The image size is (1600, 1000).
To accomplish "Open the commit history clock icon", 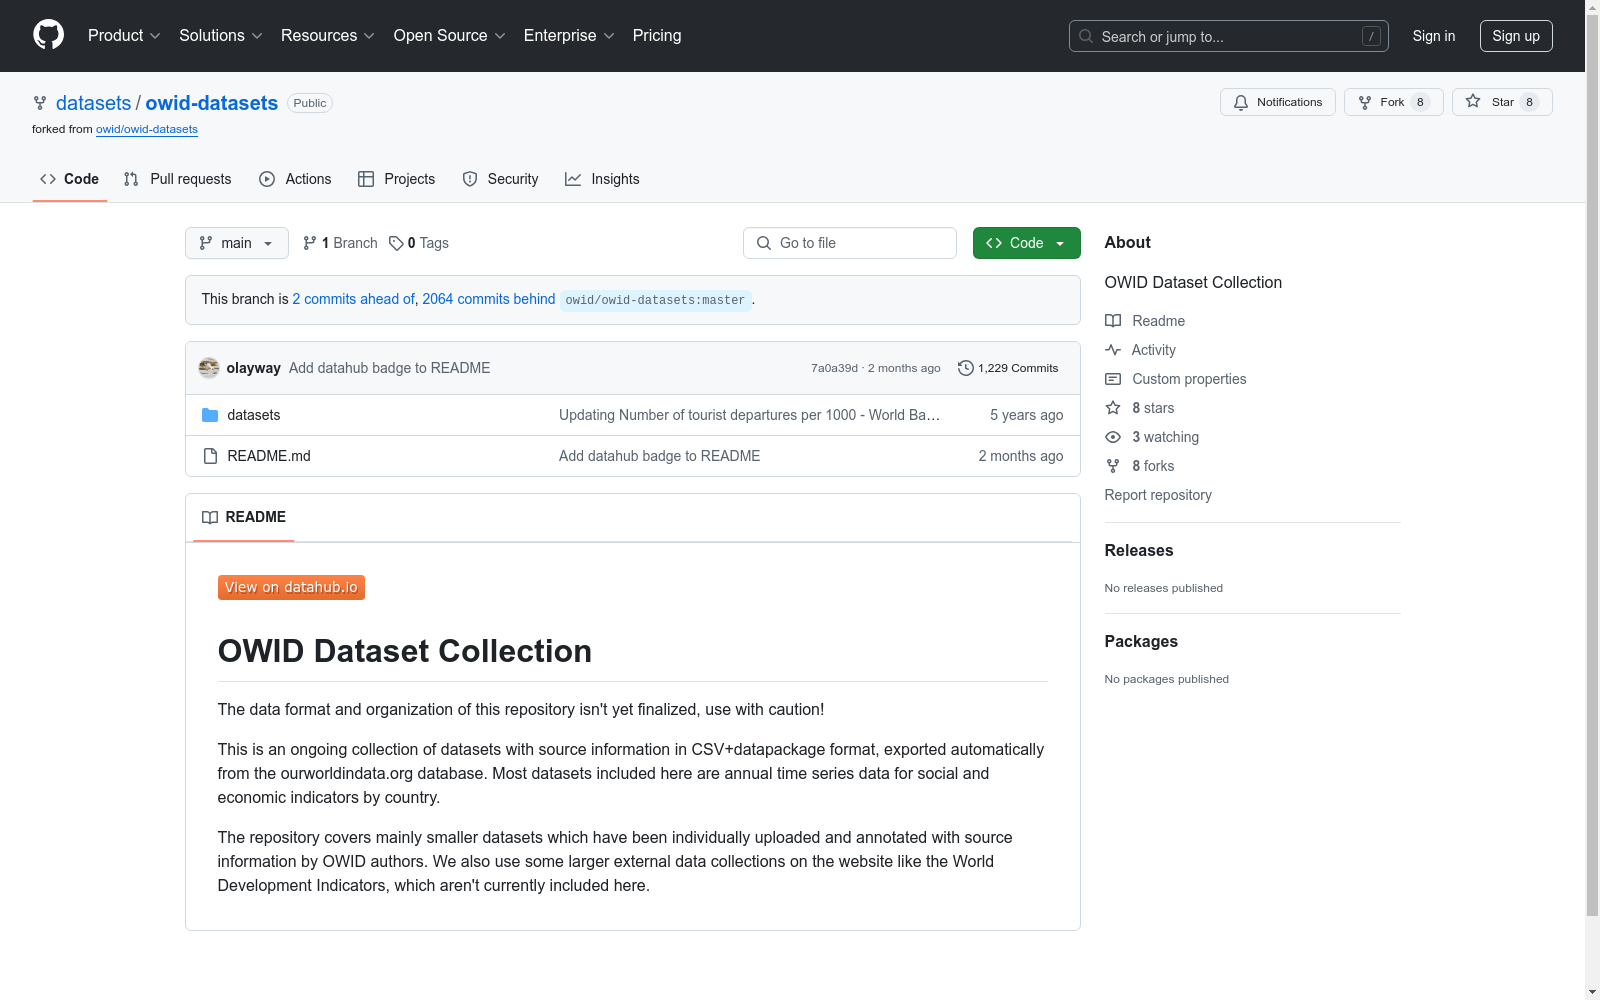I will point(965,367).
